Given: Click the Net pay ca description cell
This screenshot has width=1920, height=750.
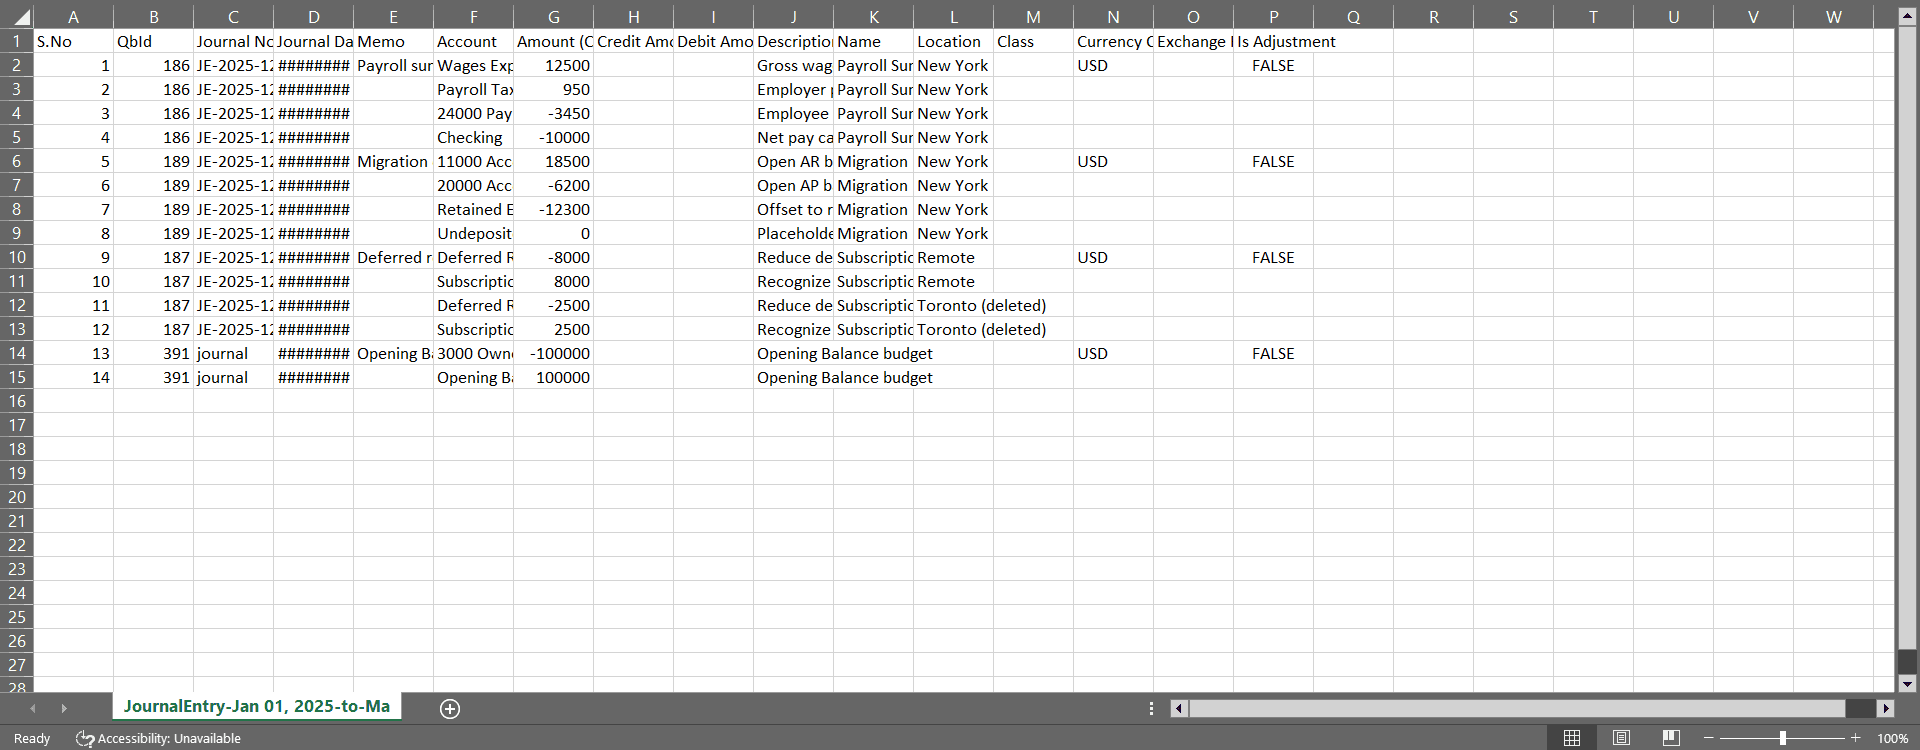Looking at the screenshot, I should click(x=793, y=137).
